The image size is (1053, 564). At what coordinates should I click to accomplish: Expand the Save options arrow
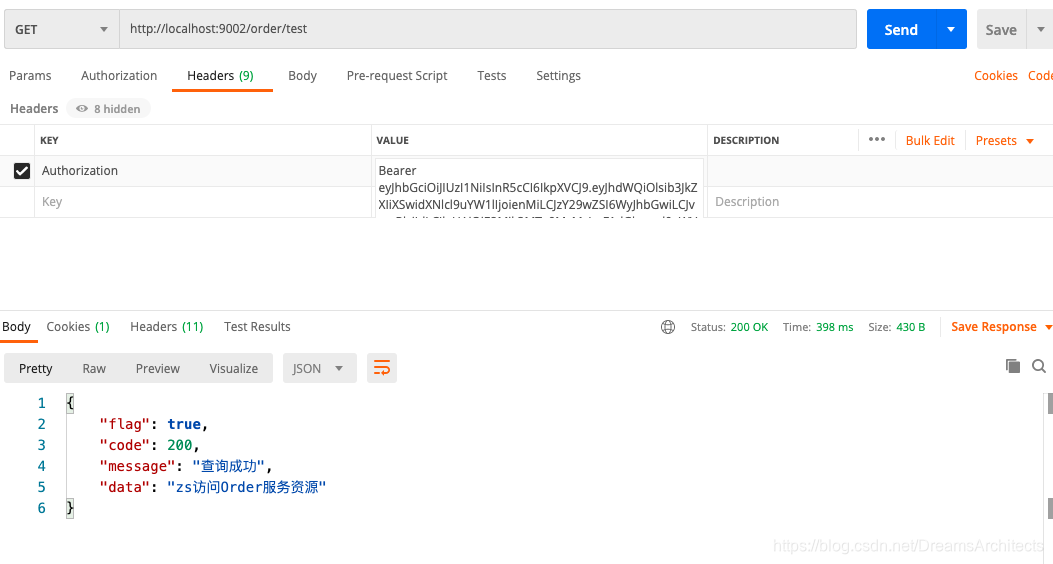1040,30
